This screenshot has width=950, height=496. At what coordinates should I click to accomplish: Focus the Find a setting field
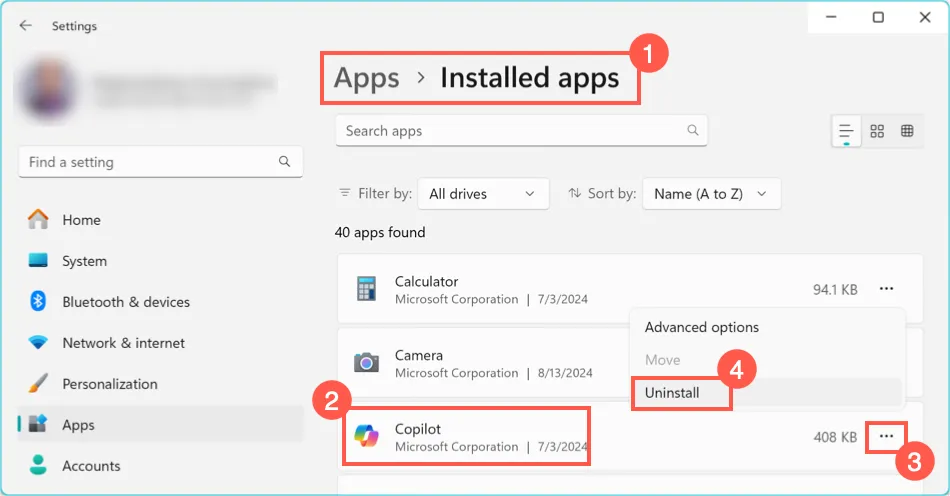(161, 162)
